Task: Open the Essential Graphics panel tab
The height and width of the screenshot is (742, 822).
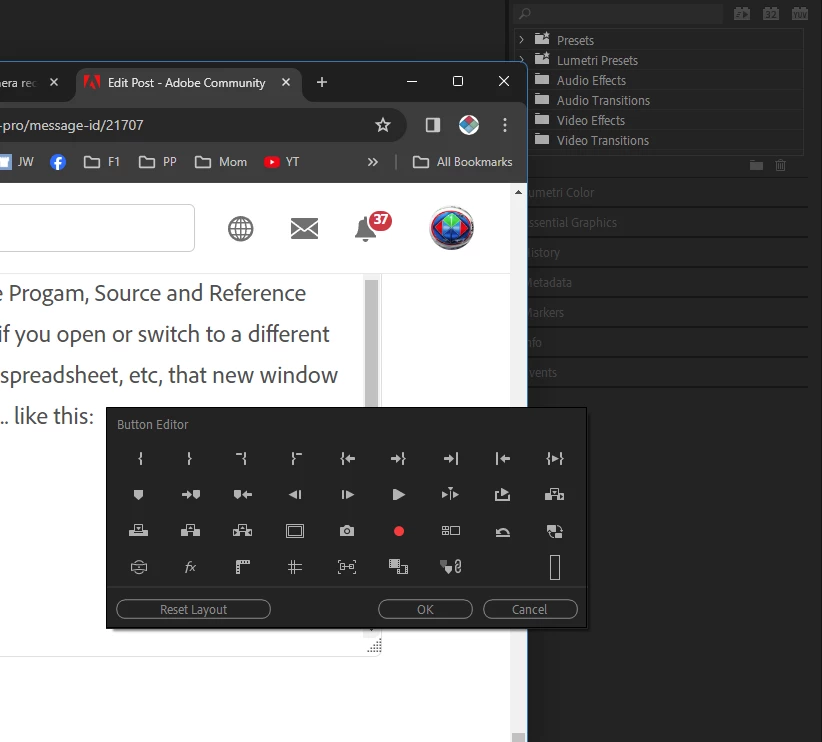Action: click(572, 222)
